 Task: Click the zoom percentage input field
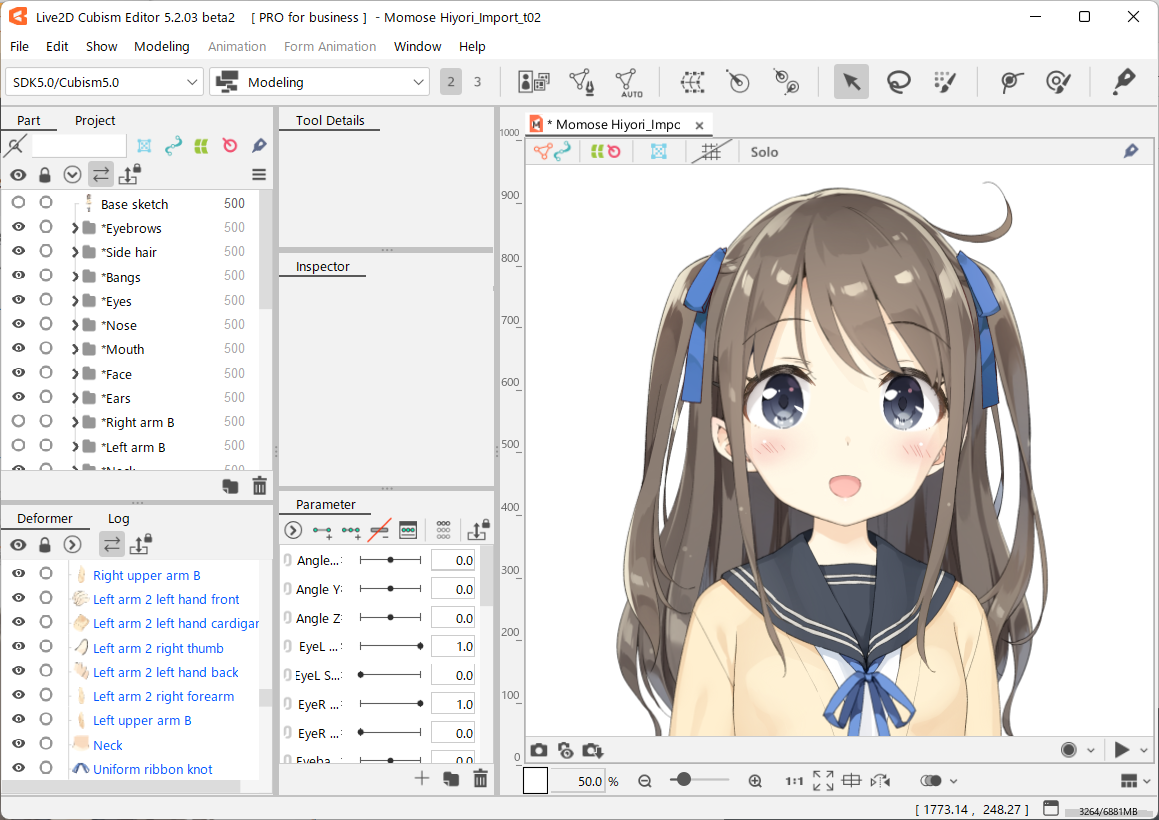(x=578, y=781)
